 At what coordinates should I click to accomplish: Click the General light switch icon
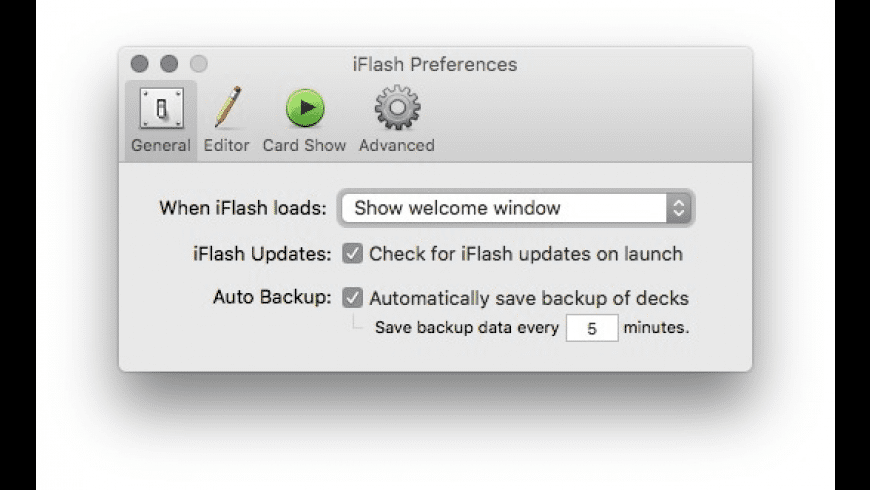tap(160, 108)
